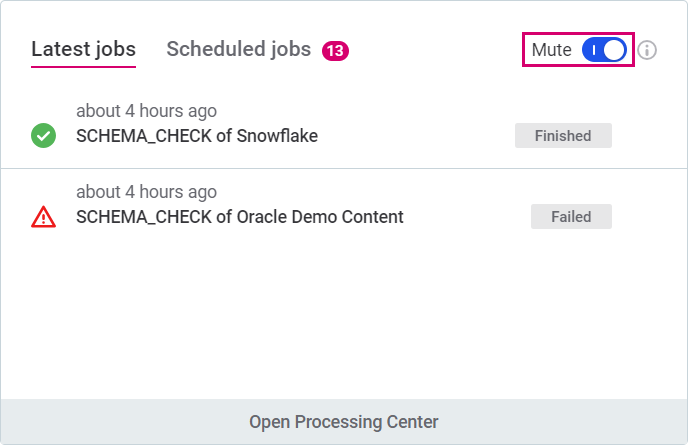The image size is (688, 445).
Task: Click the Finished status badge
Action: click(x=563, y=136)
